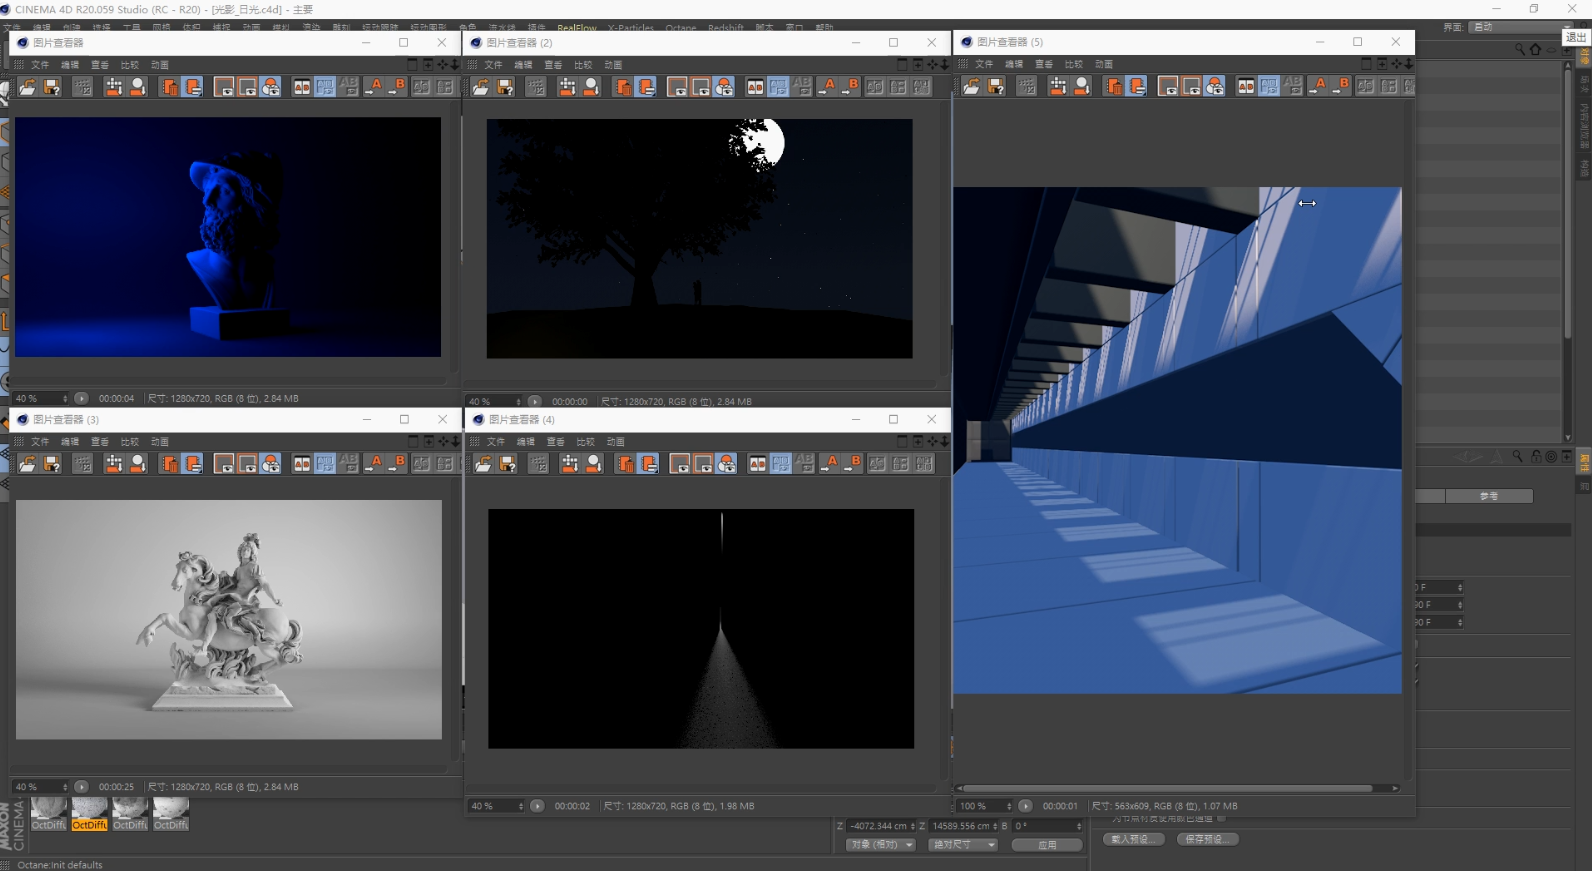Image resolution: width=1592 pixels, height=871 pixels.
Task: Open 编辑 menu in Picture Viewer (5)
Action: 1014,64
